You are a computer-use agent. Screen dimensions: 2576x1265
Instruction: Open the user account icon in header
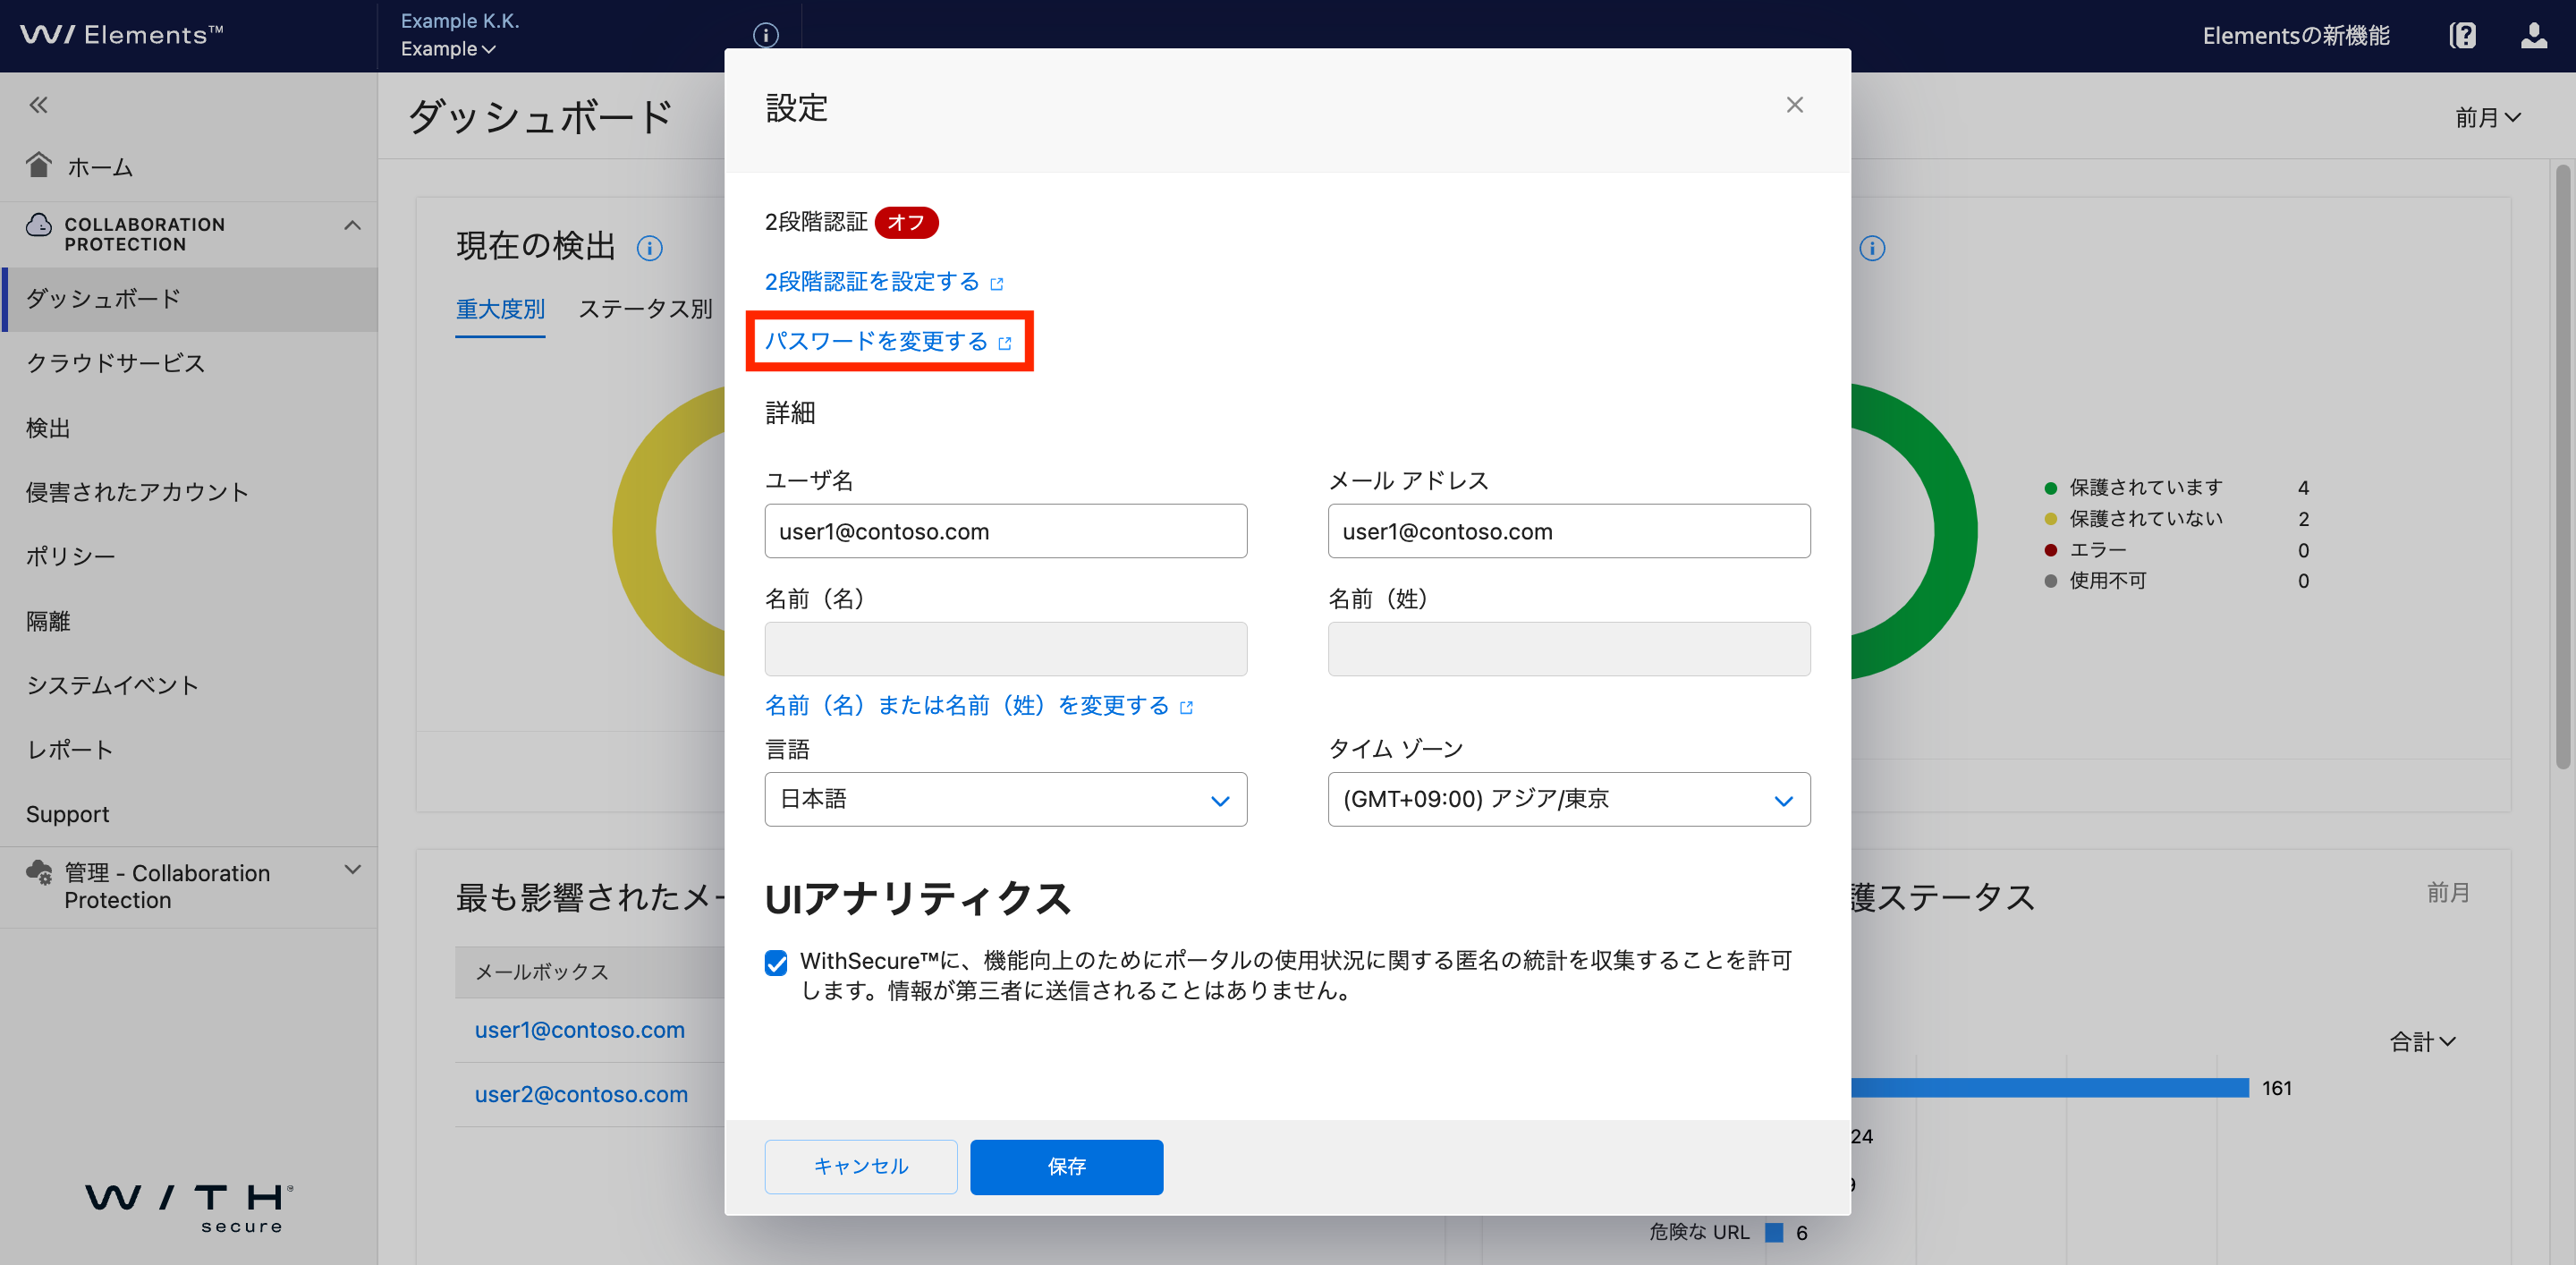tap(2533, 36)
